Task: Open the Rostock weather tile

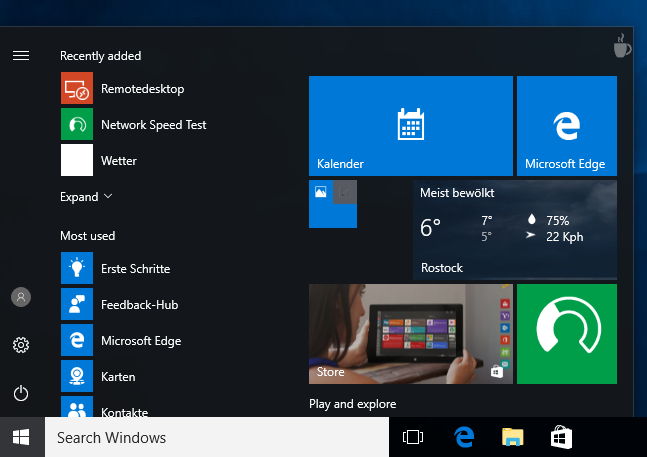Action: [x=515, y=230]
